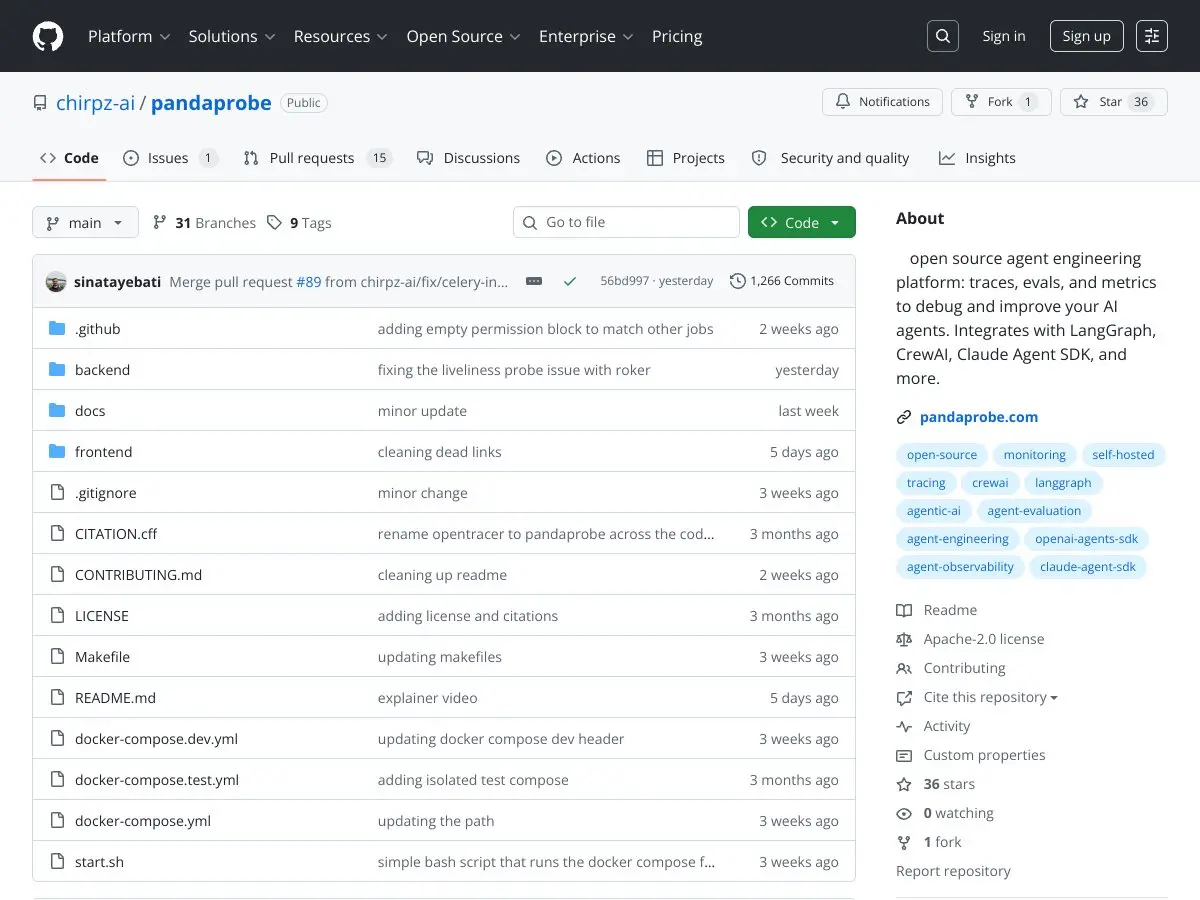The height and width of the screenshot is (900, 1200).
Task: Click the commit details ellipsis icon
Action: click(534, 281)
